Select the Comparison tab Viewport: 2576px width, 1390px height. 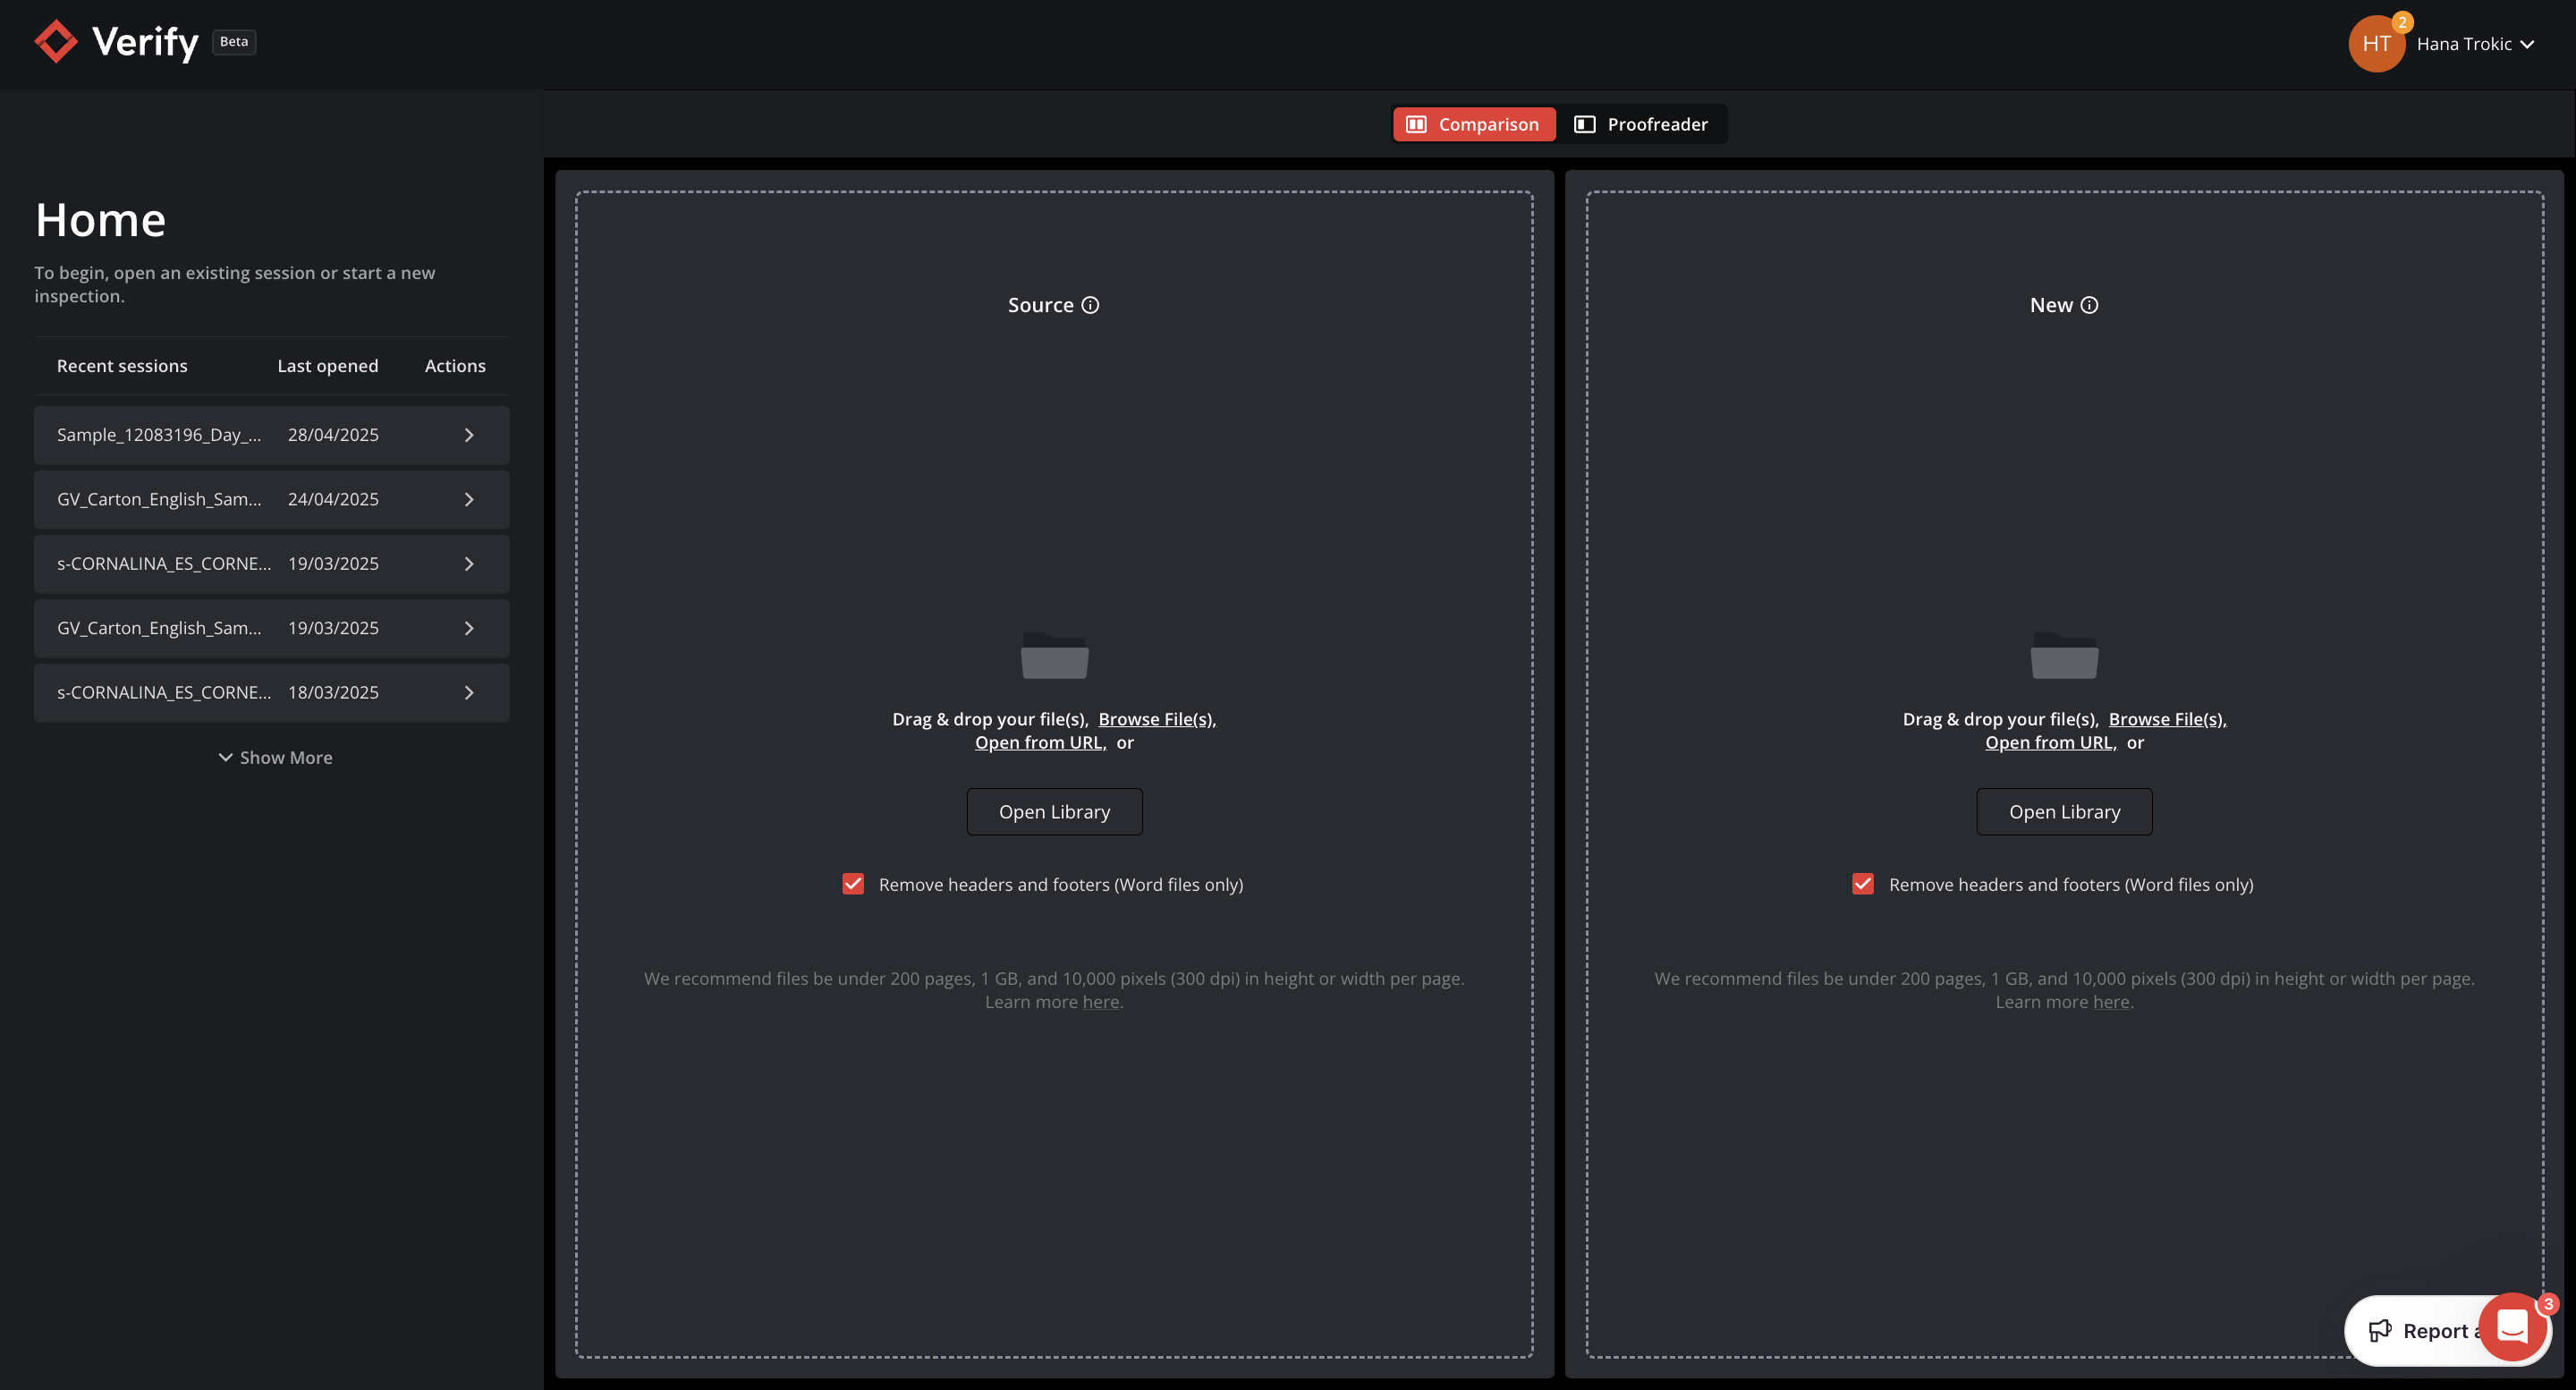click(x=1473, y=124)
